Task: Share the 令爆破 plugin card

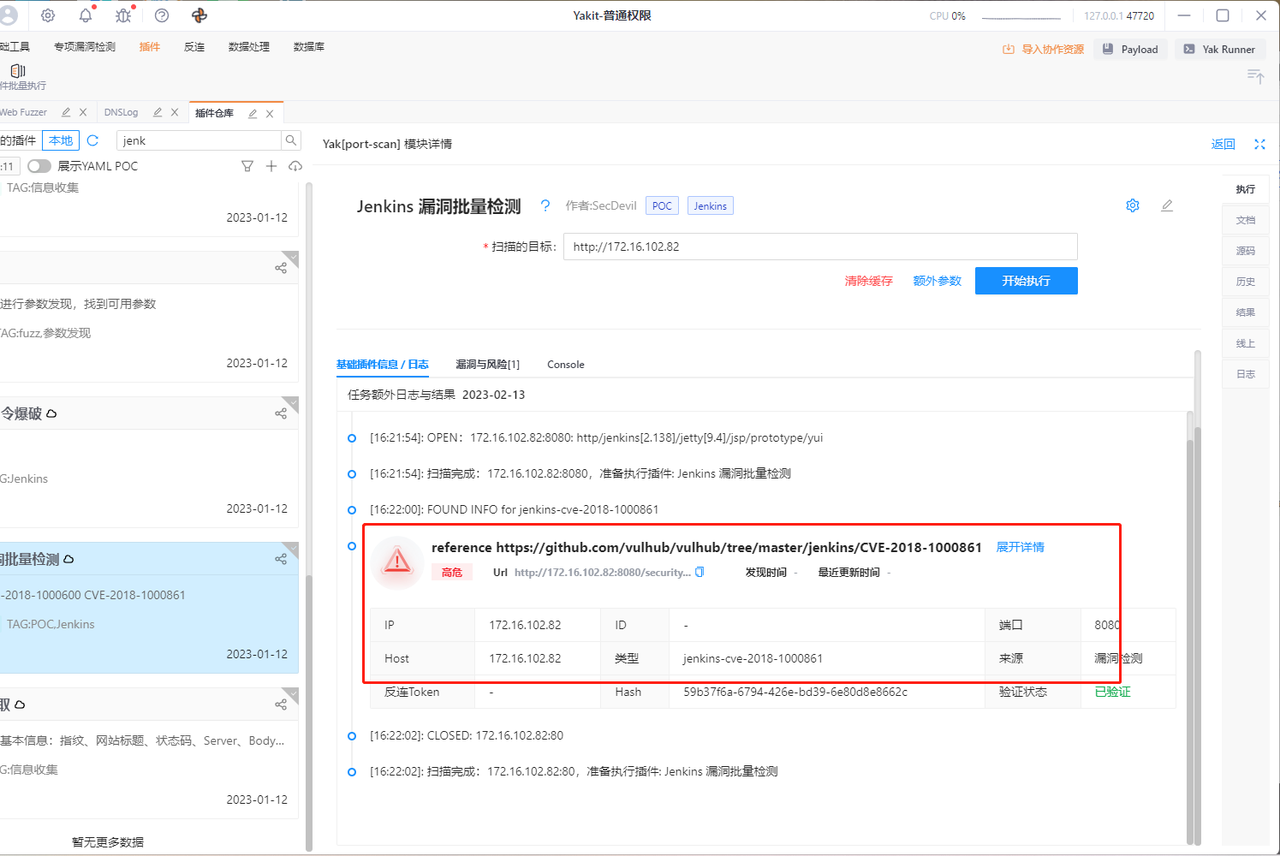Action: pos(281,413)
